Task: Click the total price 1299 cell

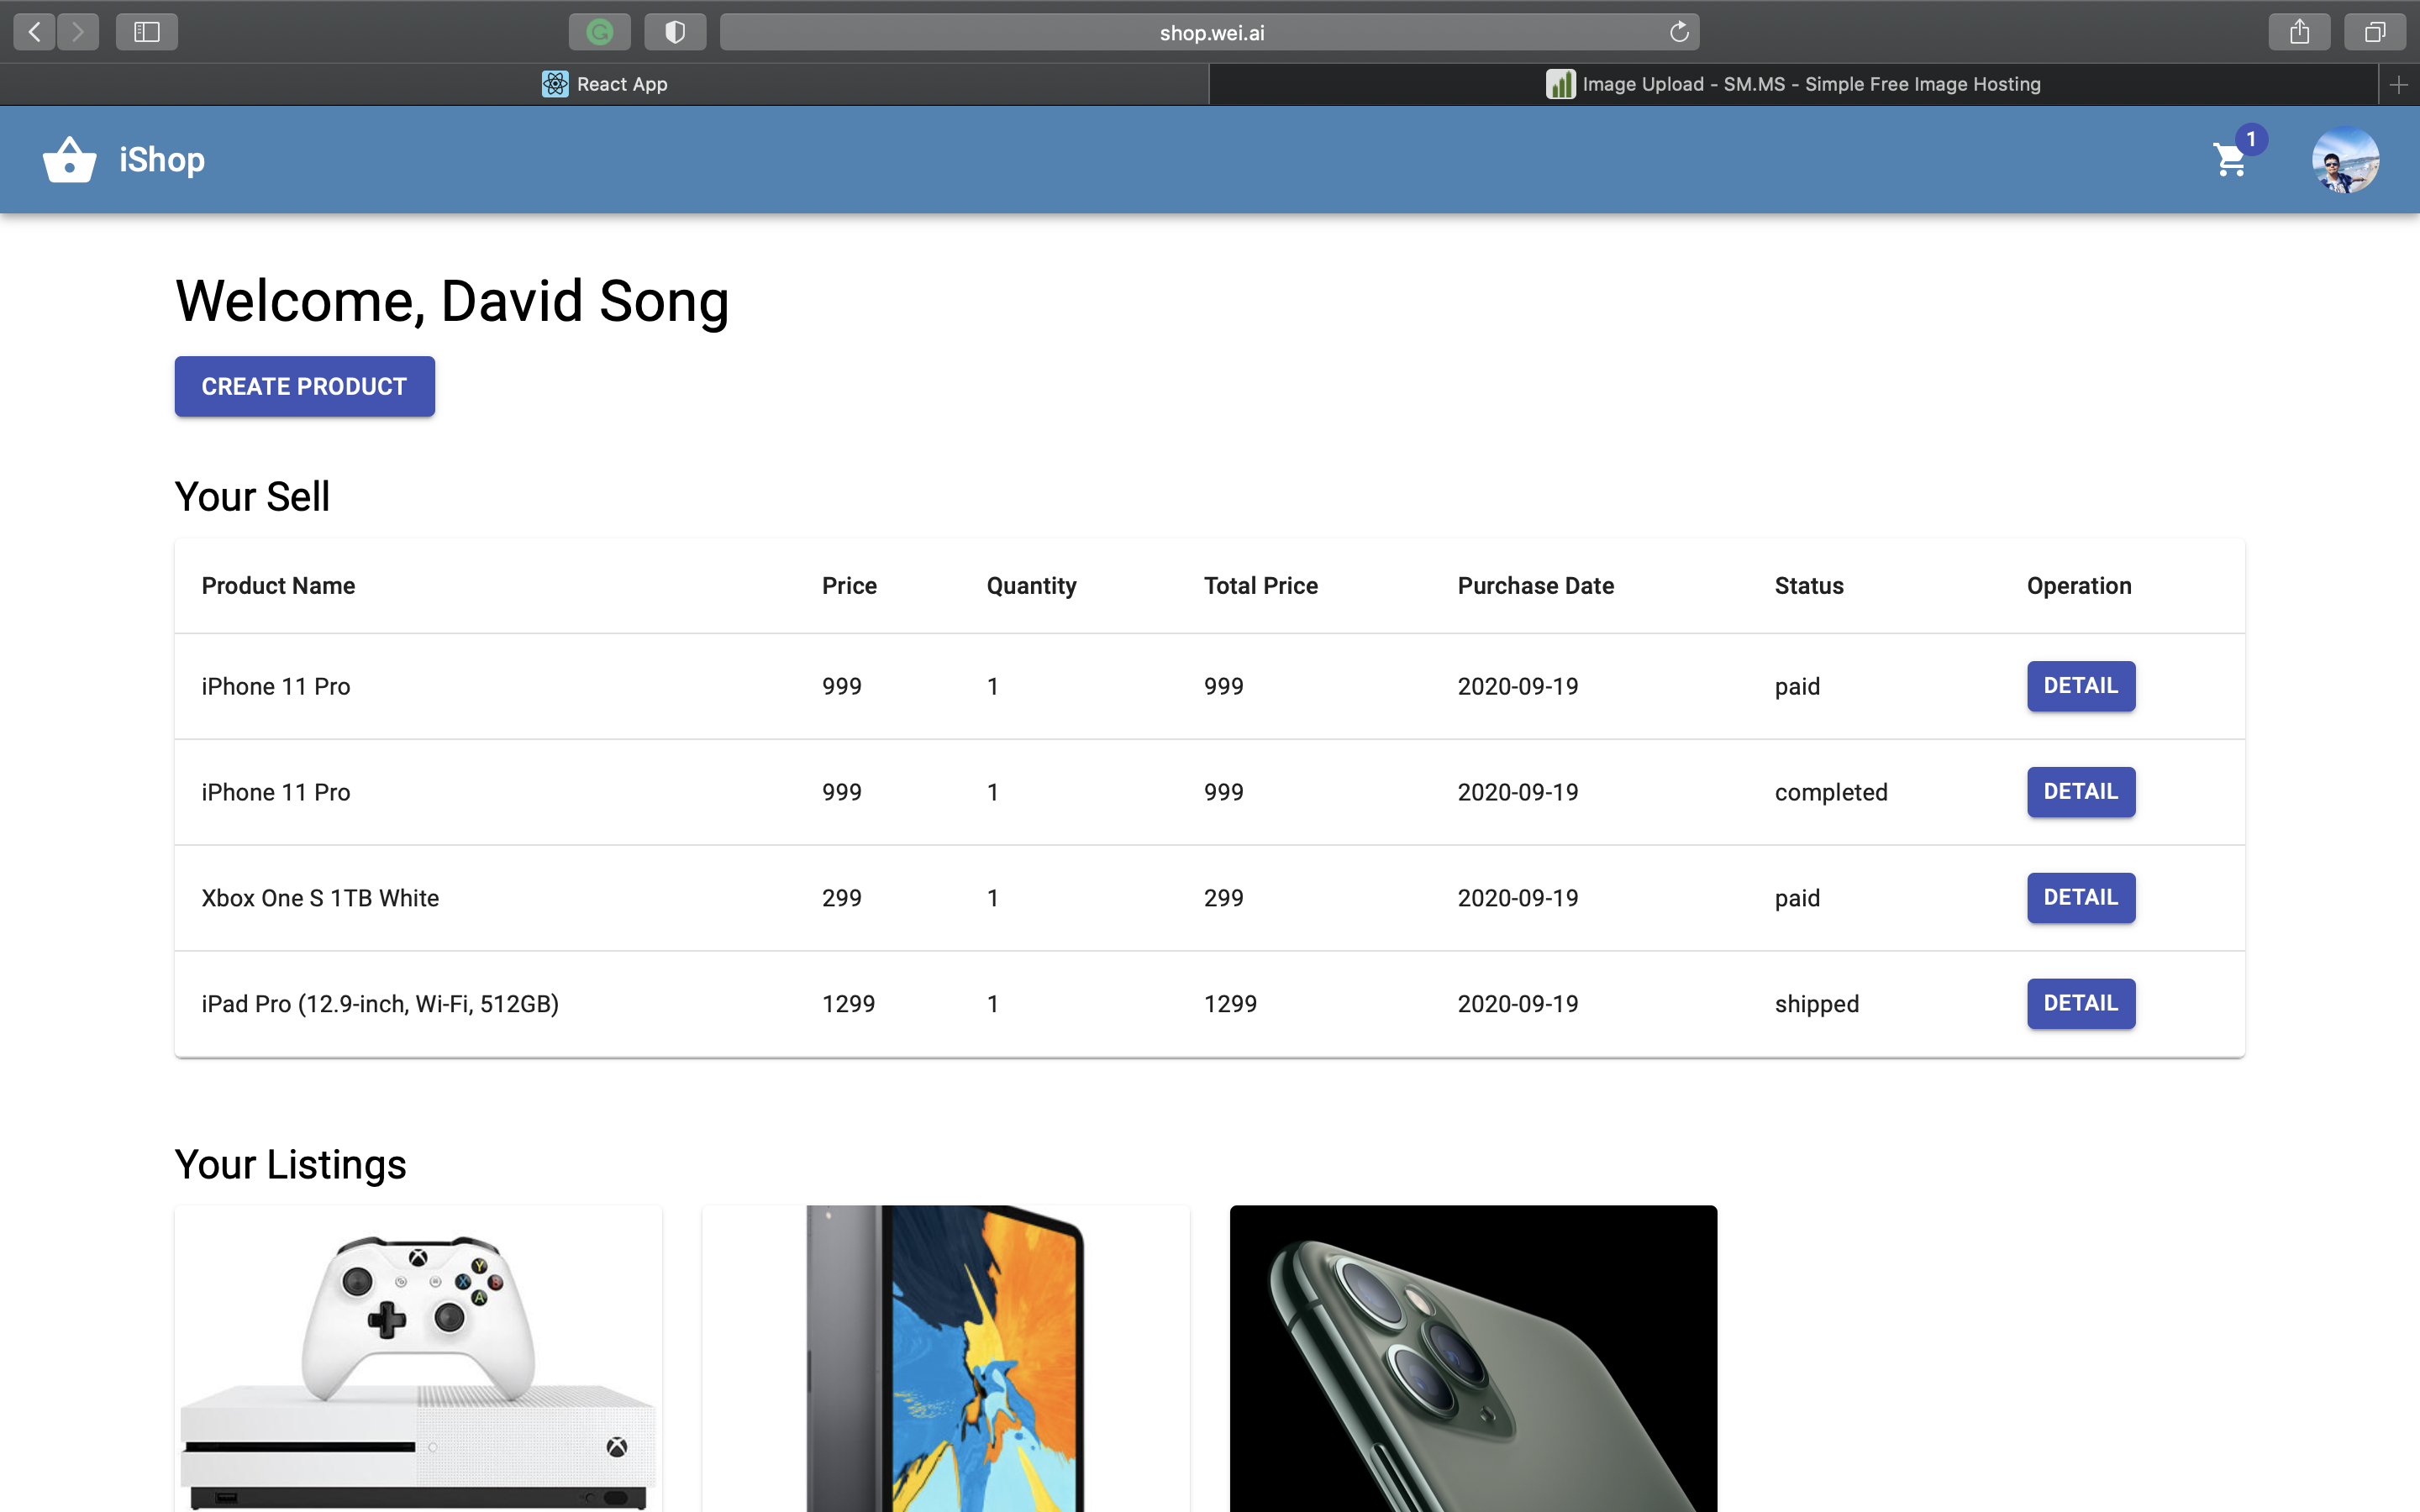Action: [1230, 1004]
